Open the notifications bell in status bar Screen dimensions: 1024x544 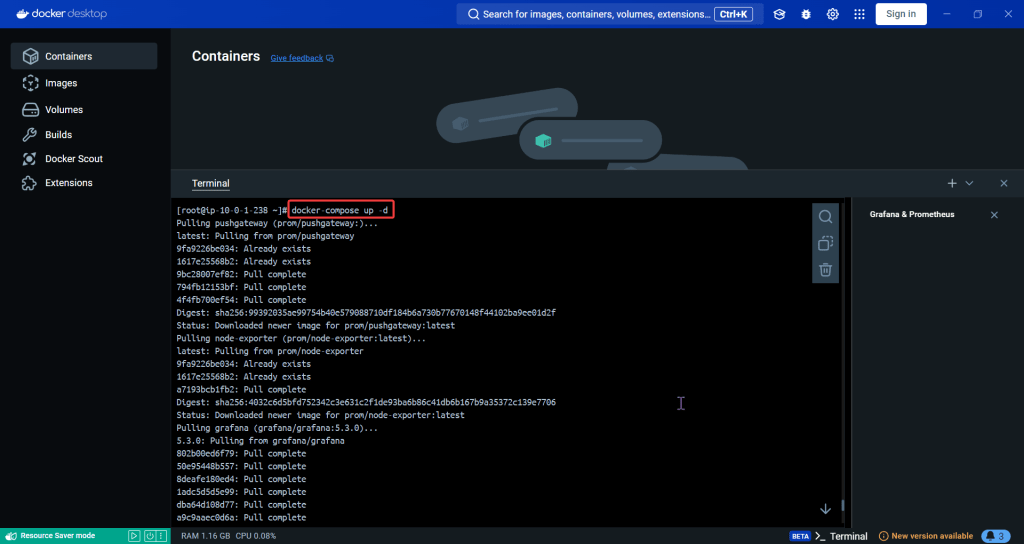click(x=995, y=536)
